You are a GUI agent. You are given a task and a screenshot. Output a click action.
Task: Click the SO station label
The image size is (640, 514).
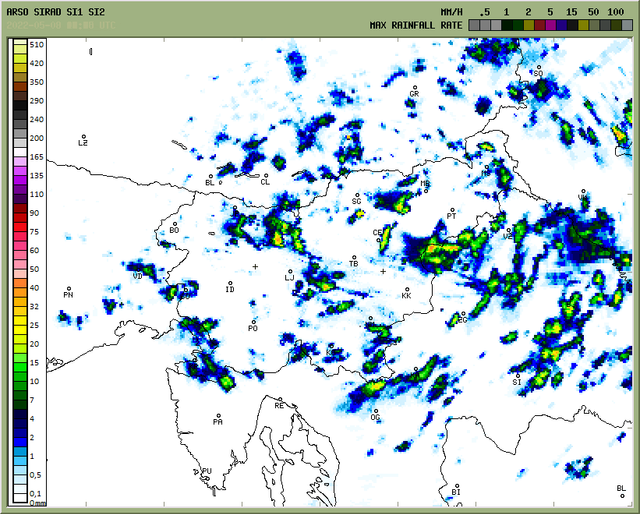[x=538, y=73]
